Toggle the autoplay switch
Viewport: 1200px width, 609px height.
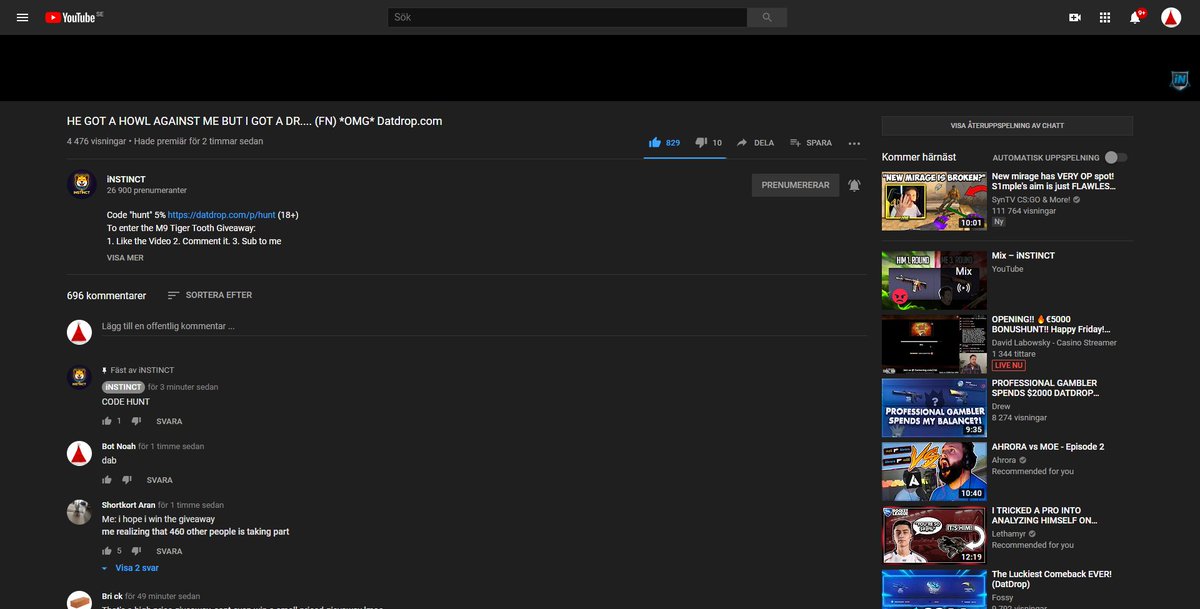[1116, 158]
